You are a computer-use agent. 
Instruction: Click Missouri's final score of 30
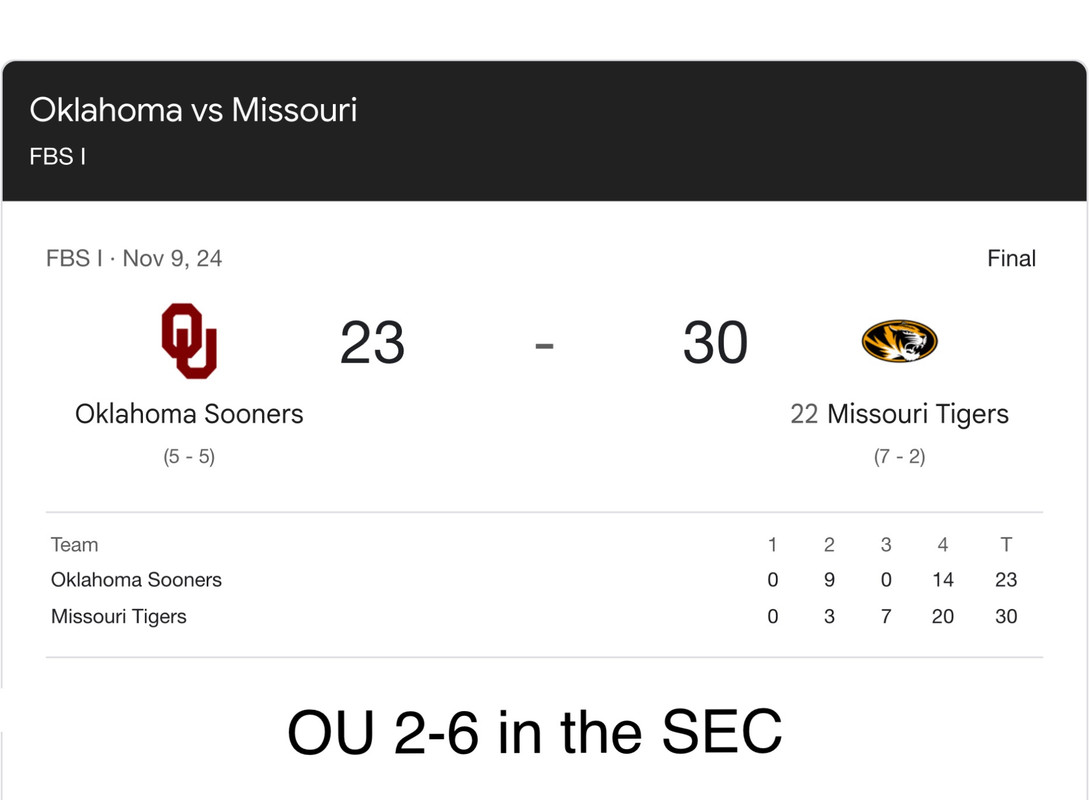pyautogui.click(x=715, y=343)
